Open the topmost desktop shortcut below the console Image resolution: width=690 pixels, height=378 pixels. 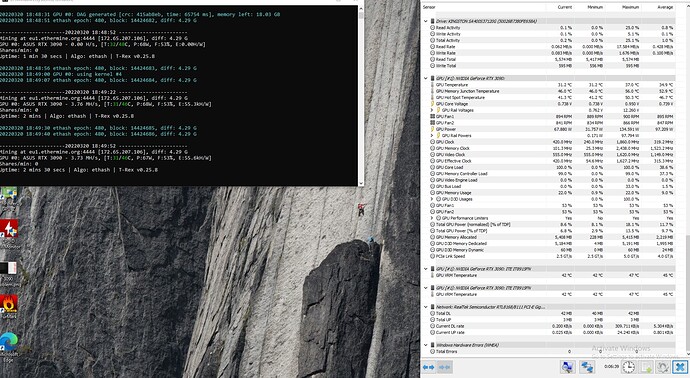point(9,194)
